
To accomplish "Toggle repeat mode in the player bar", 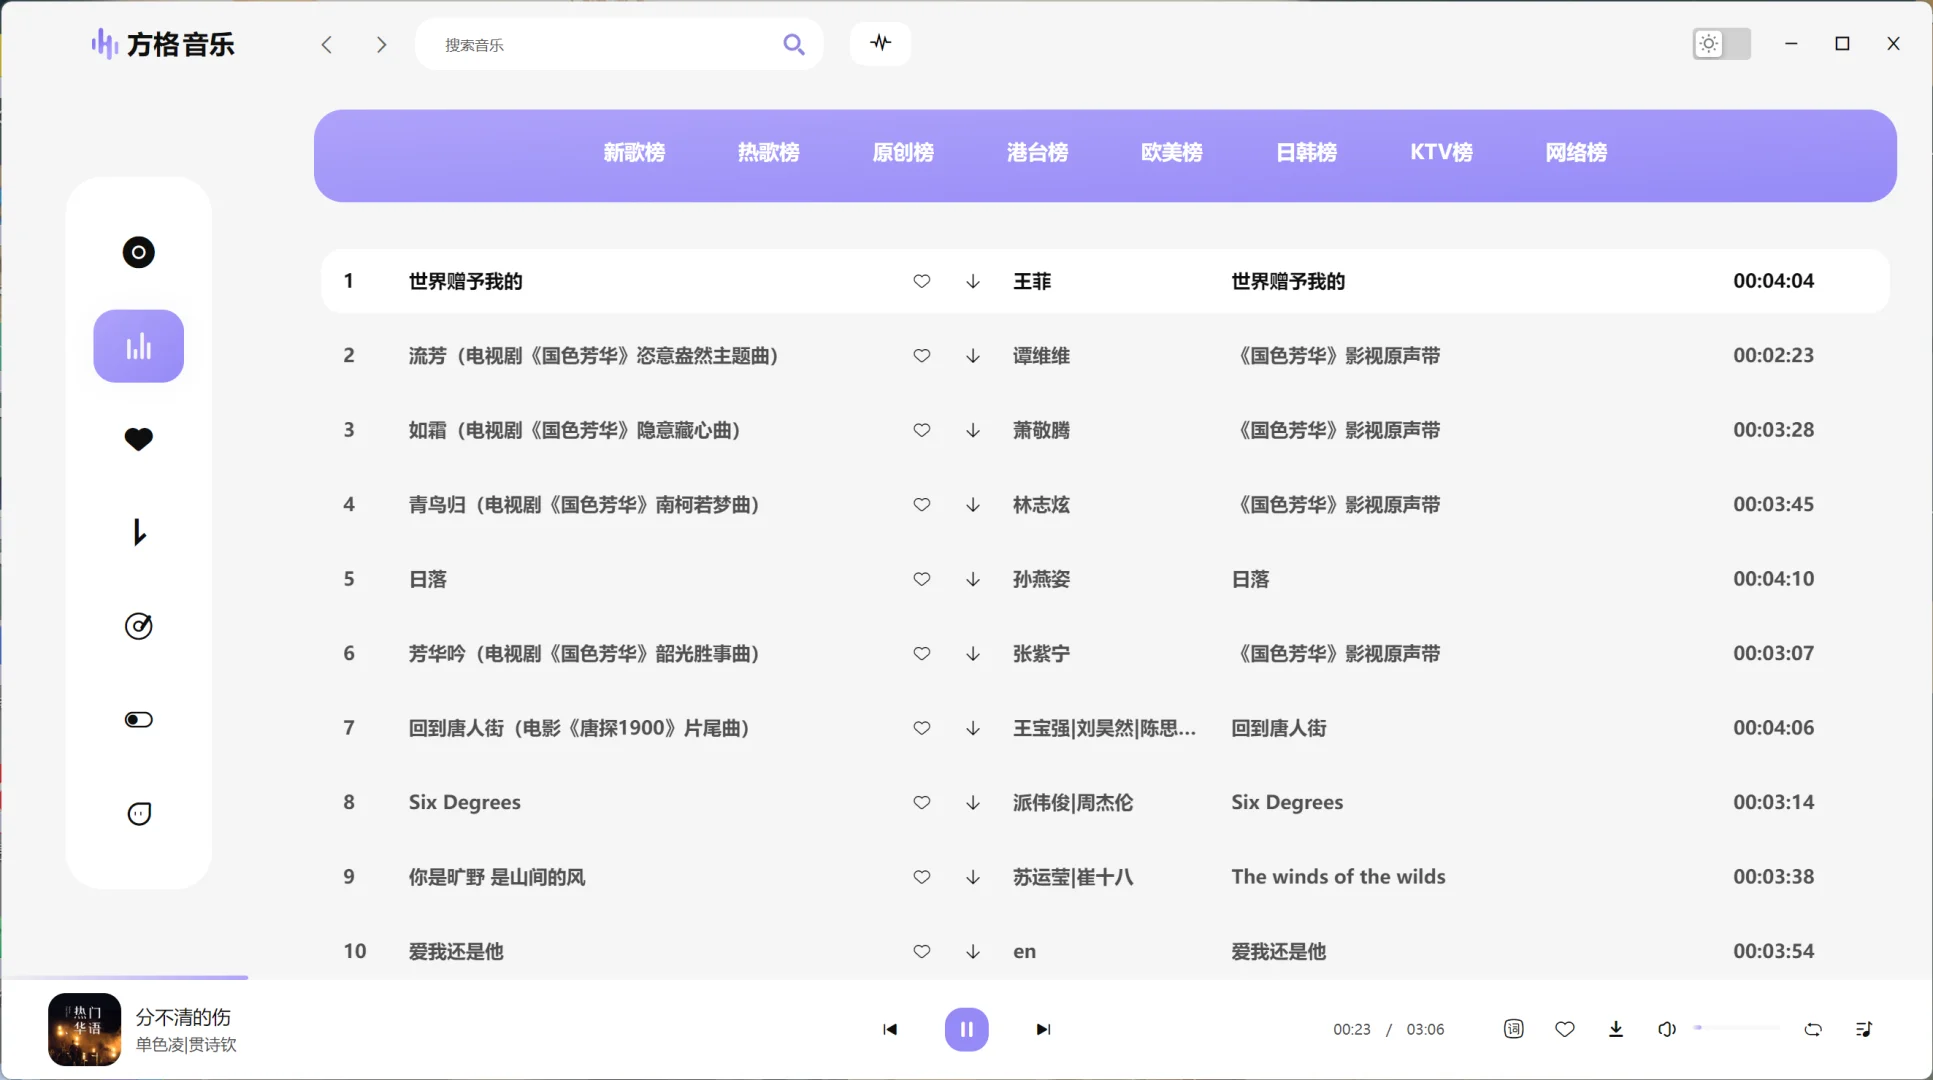I will point(1813,1028).
